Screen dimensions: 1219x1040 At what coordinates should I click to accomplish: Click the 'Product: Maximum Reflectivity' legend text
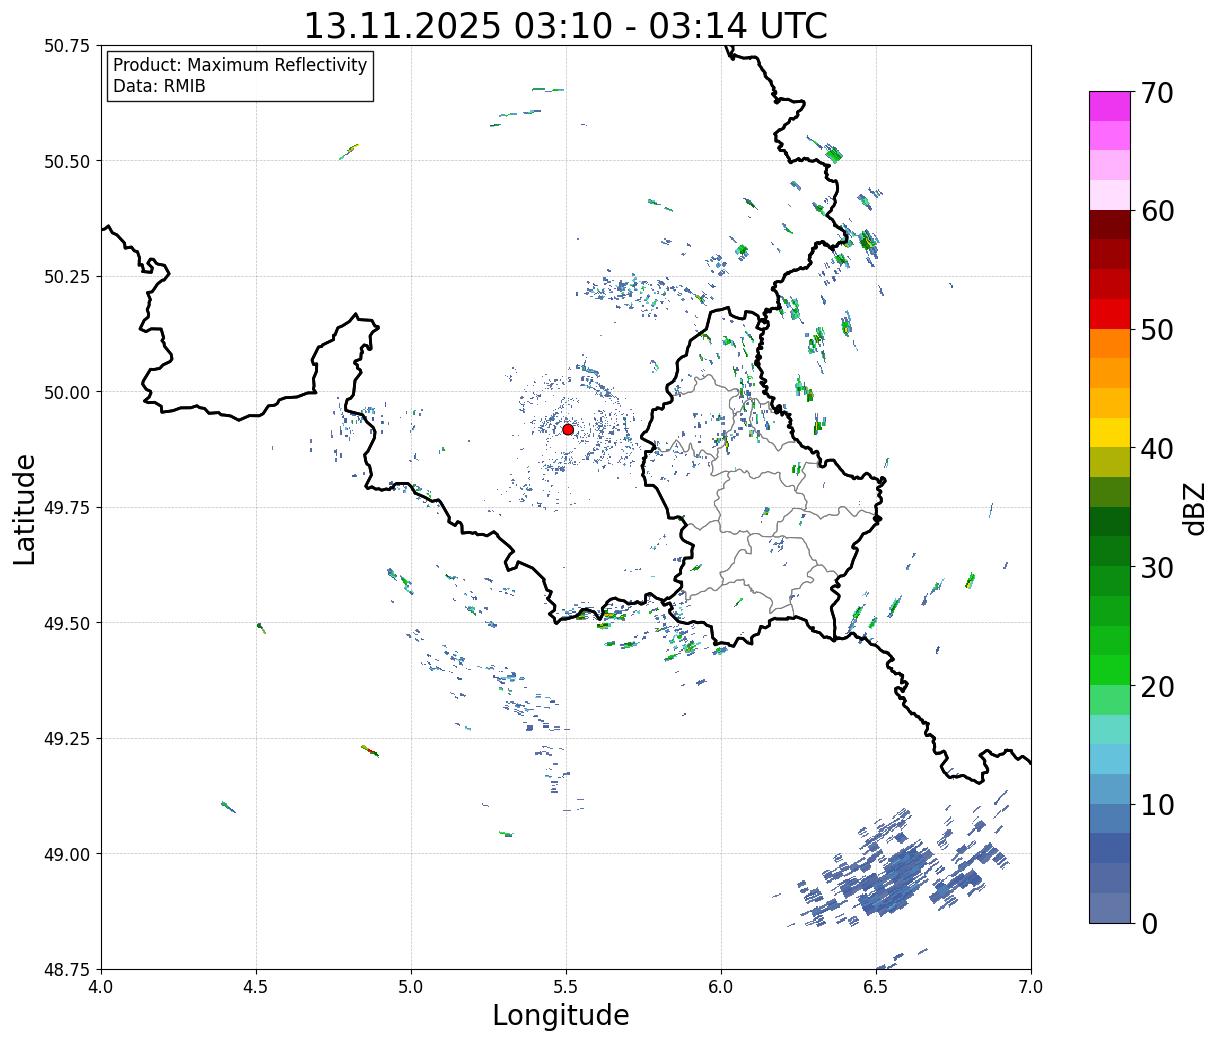[240, 65]
